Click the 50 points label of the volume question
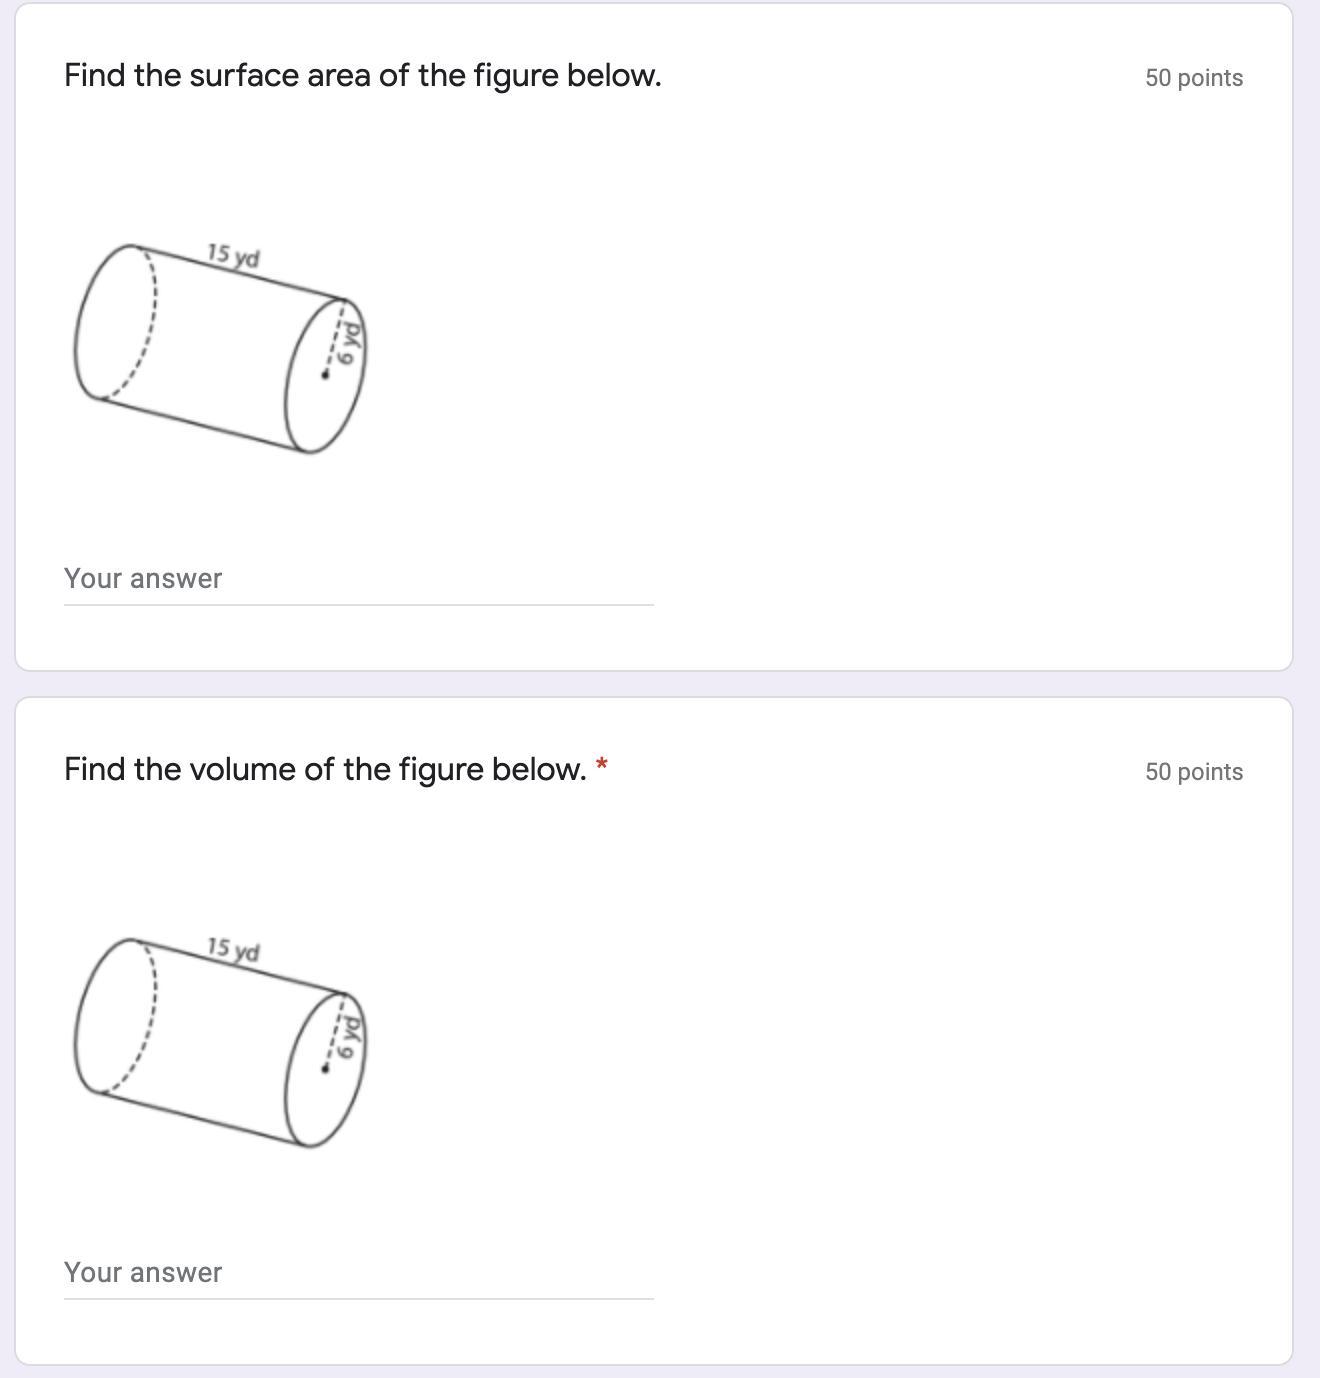1320x1378 pixels. pyautogui.click(x=1193, y=772)
